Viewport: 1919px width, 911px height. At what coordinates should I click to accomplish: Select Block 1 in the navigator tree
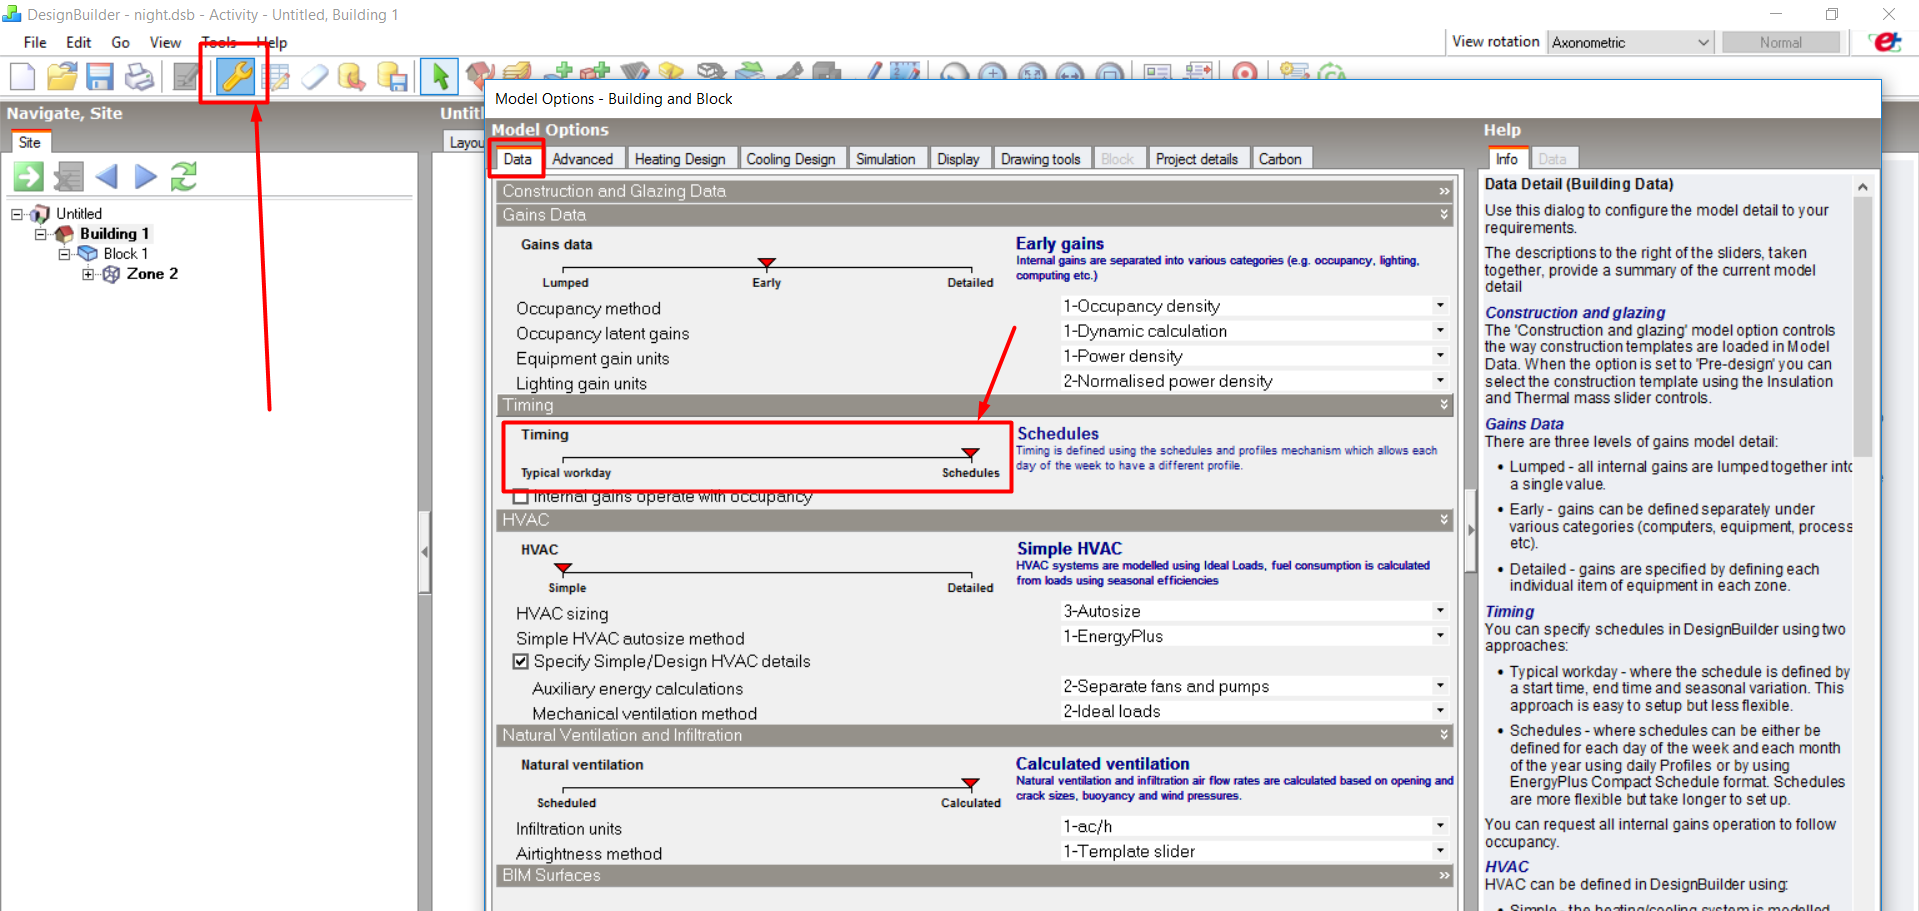pos(125,254)
